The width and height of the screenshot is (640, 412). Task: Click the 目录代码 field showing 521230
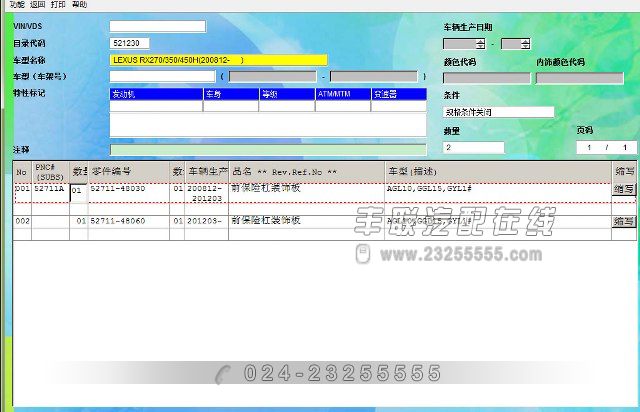coord(129,43)
